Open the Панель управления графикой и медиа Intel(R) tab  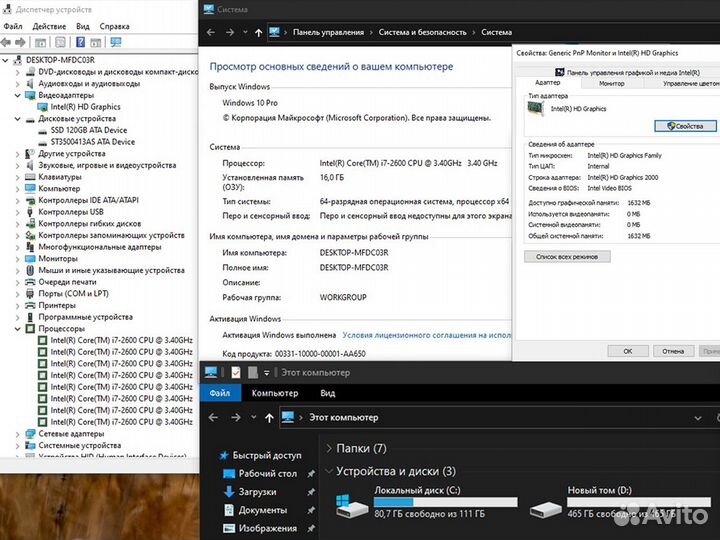627,72
